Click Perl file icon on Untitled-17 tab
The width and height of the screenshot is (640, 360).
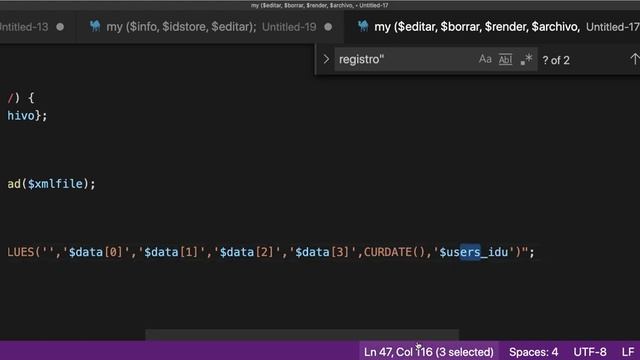tap(363, 26)
